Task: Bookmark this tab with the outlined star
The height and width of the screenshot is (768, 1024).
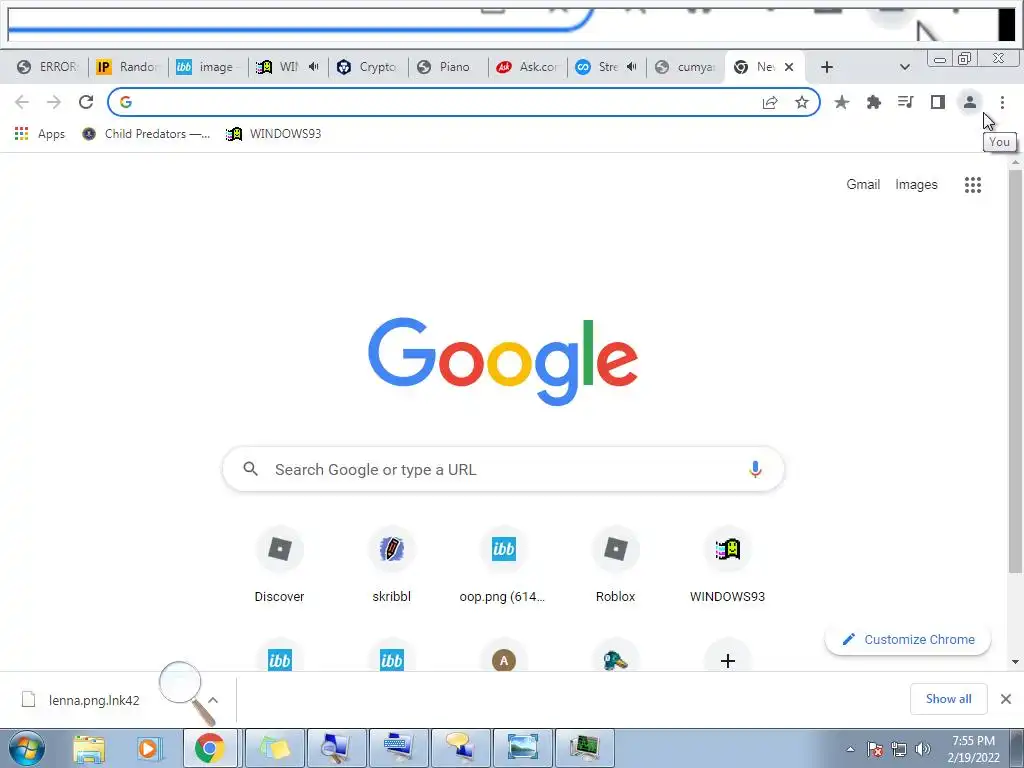Action: [802, 103]
